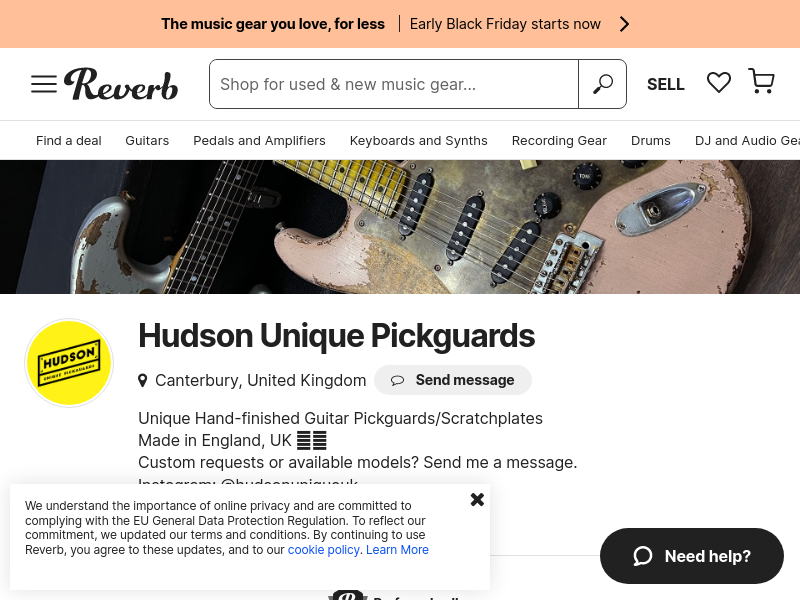Viewport: 800px width, 600px height.
Task: Open the Need help? chat
Action: [x=691, y=556]
